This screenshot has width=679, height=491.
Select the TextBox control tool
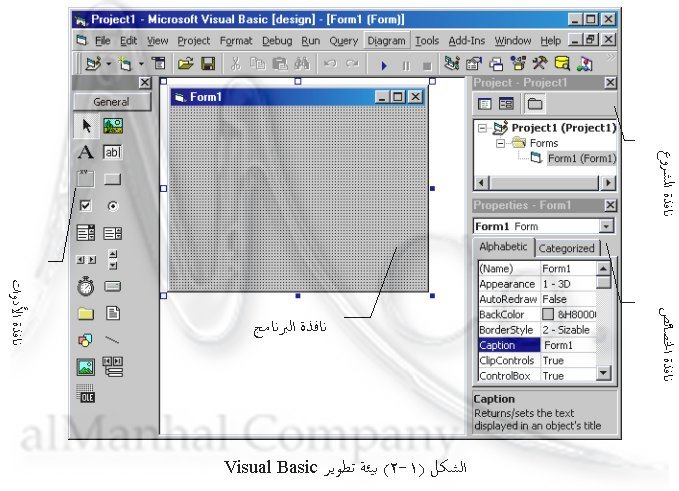click(x=113, y=152)
